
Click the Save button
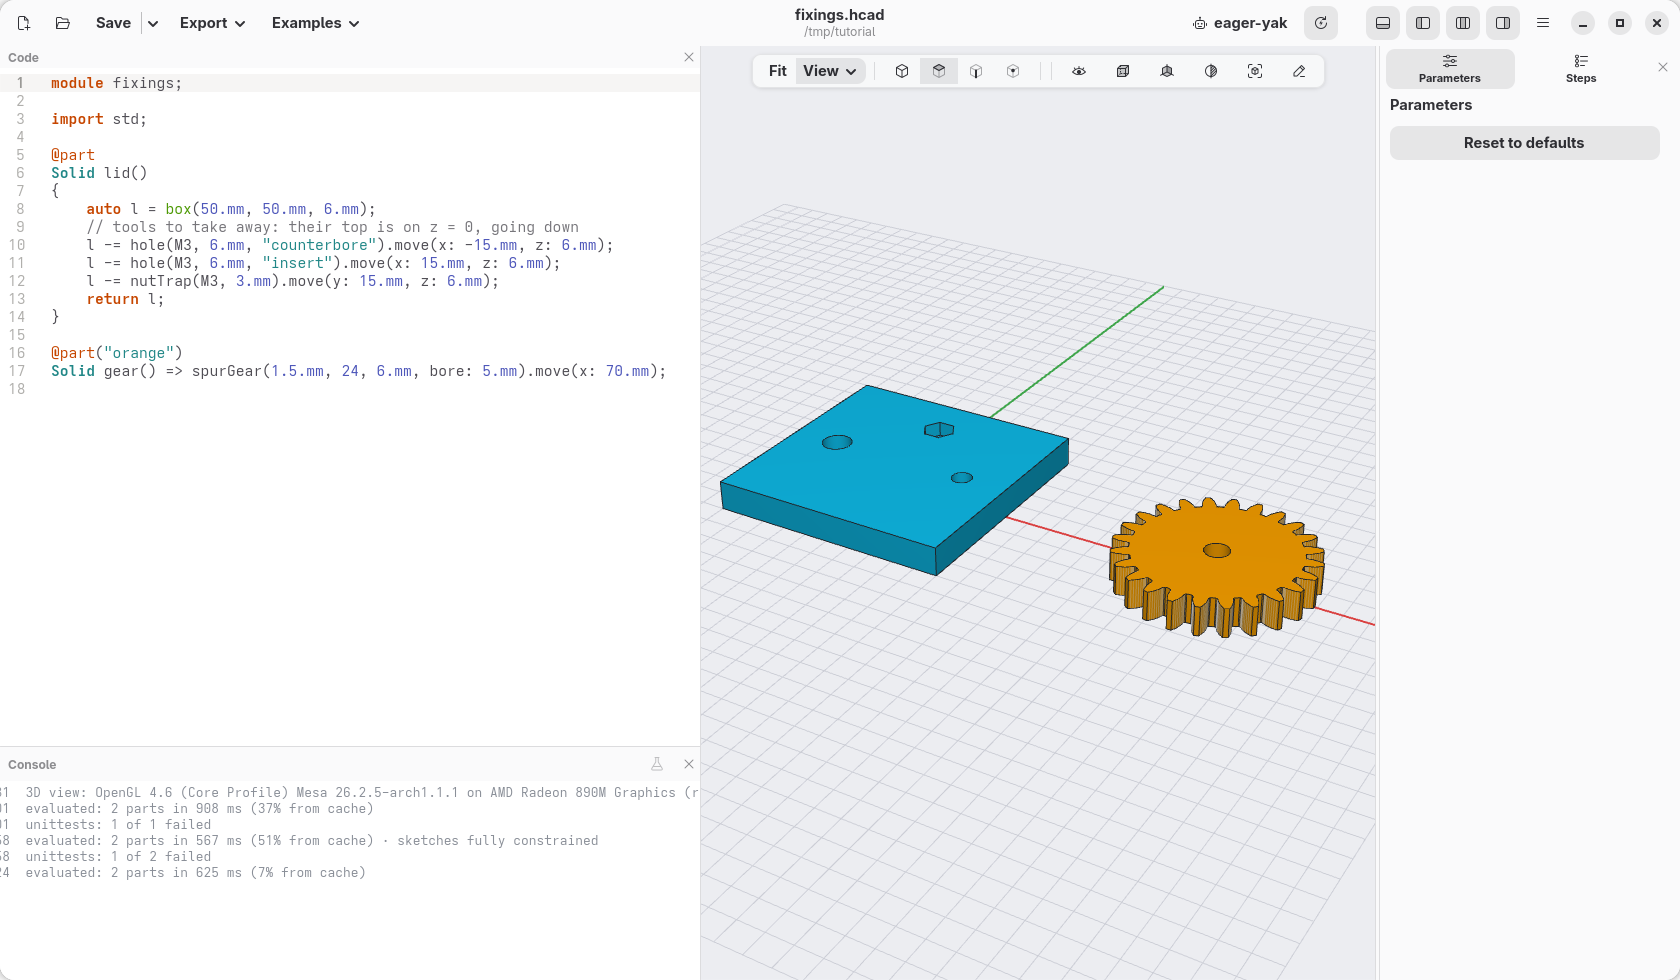coord(113,23)
